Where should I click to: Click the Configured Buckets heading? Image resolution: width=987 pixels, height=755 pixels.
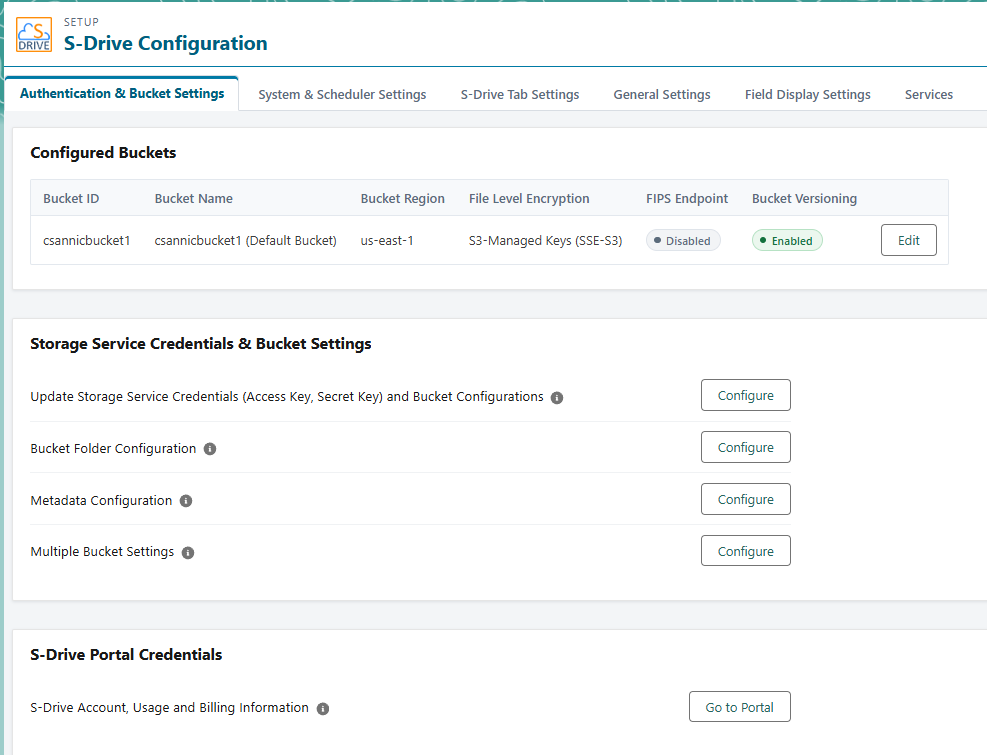(x=103, y=153)
